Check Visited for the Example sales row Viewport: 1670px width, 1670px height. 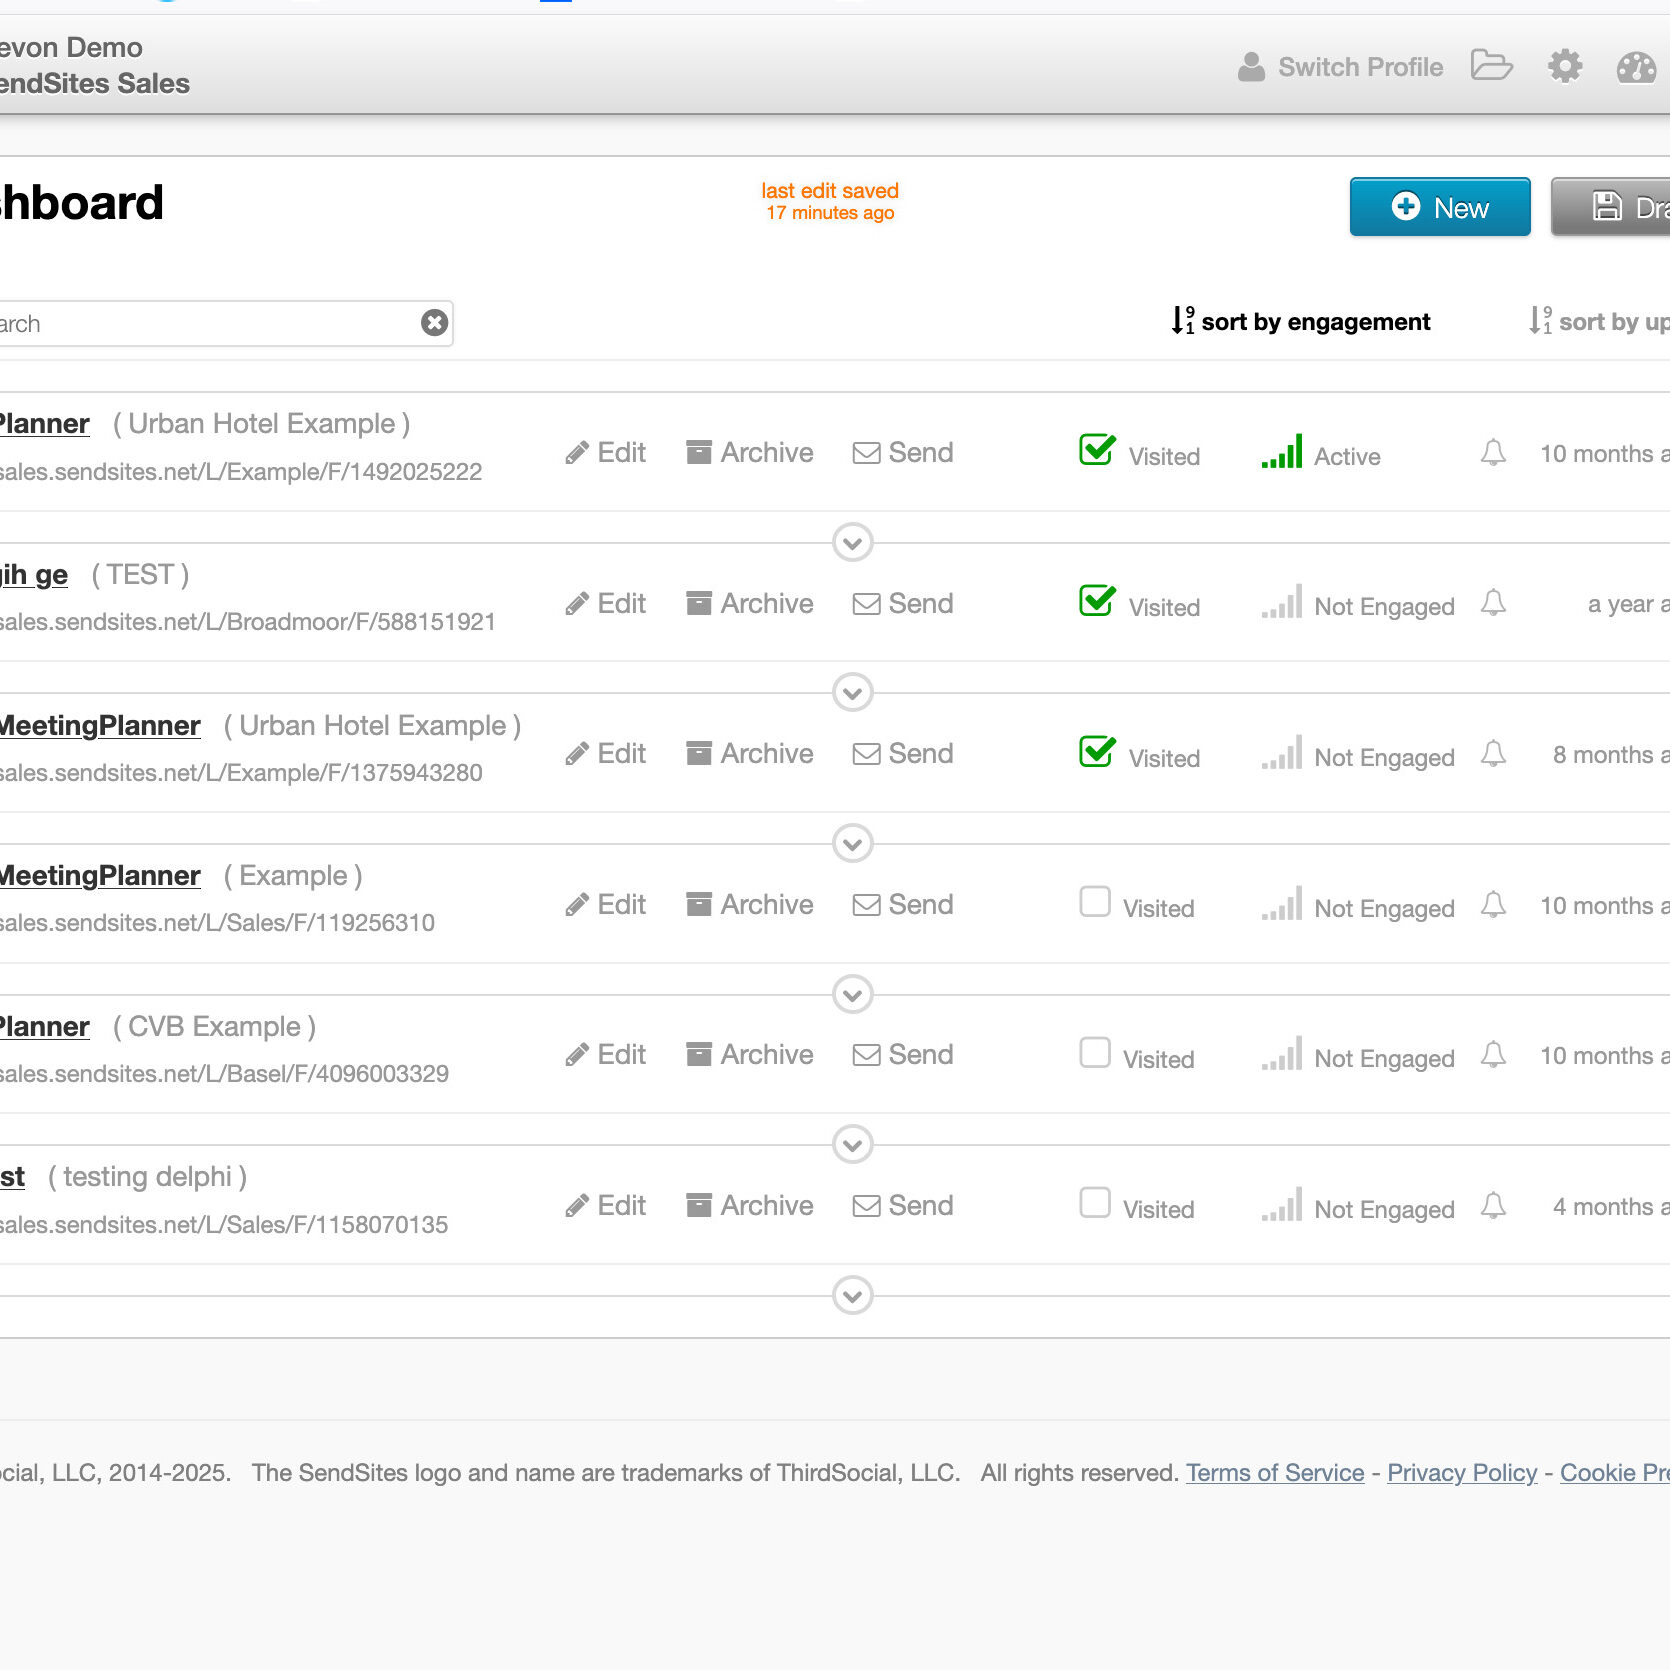pyautogui.click(x=1095, y=902)
